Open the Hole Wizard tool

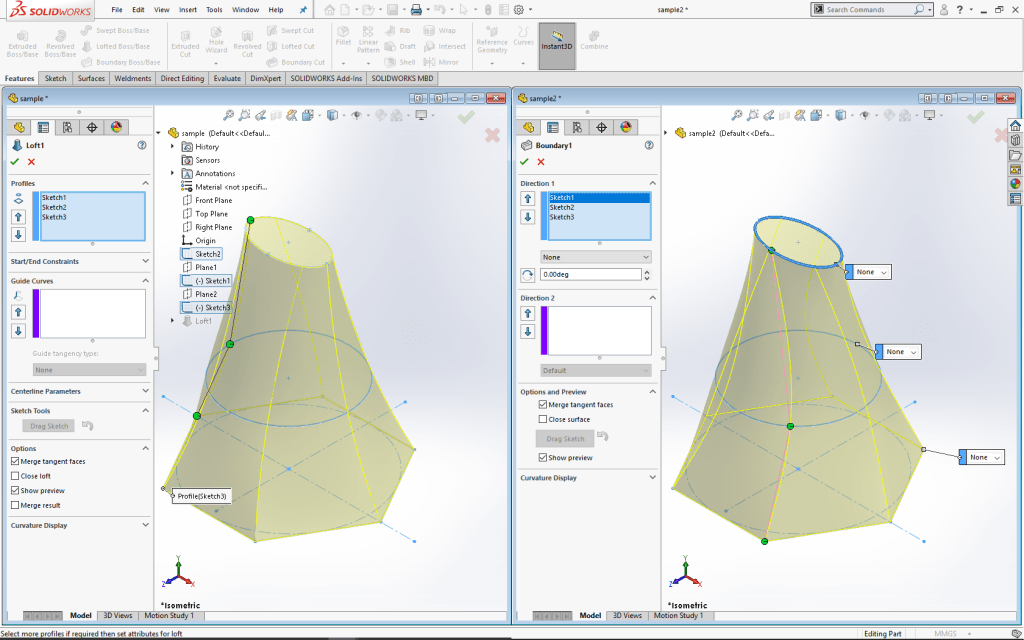point(215,40)
